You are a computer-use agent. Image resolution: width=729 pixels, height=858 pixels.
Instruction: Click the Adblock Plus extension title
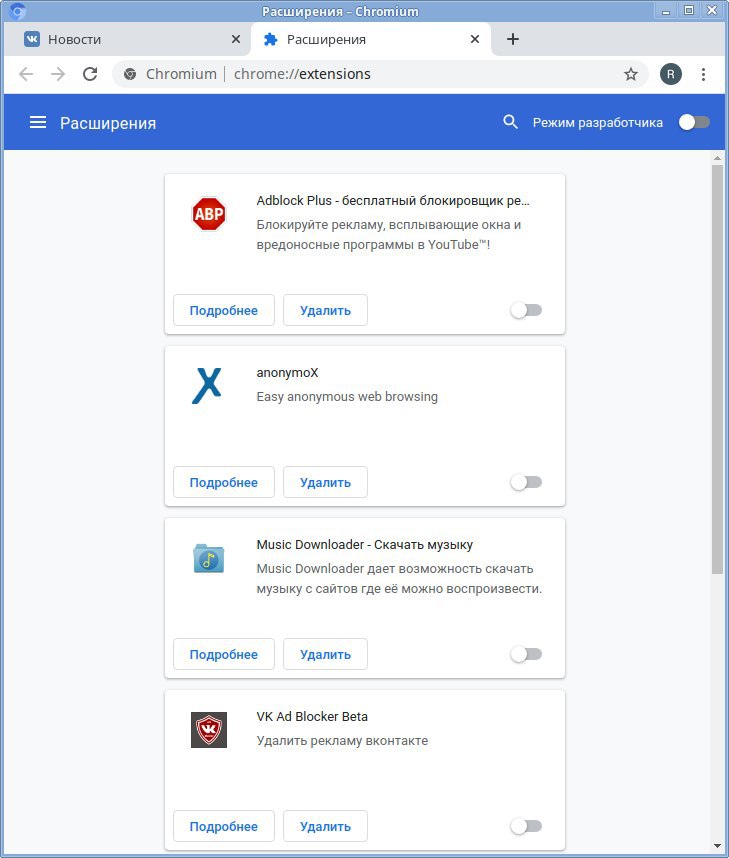(393, 201)
